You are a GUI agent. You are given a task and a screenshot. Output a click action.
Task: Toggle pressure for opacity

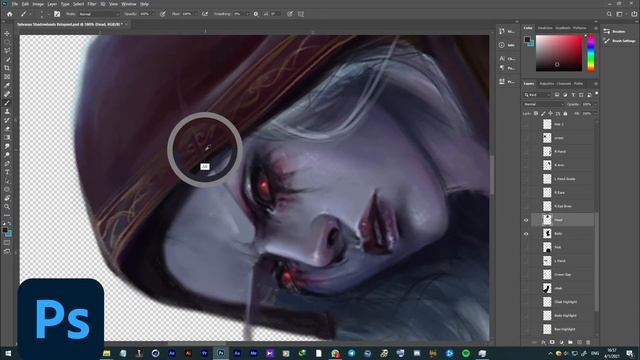(x=163, y=14)
